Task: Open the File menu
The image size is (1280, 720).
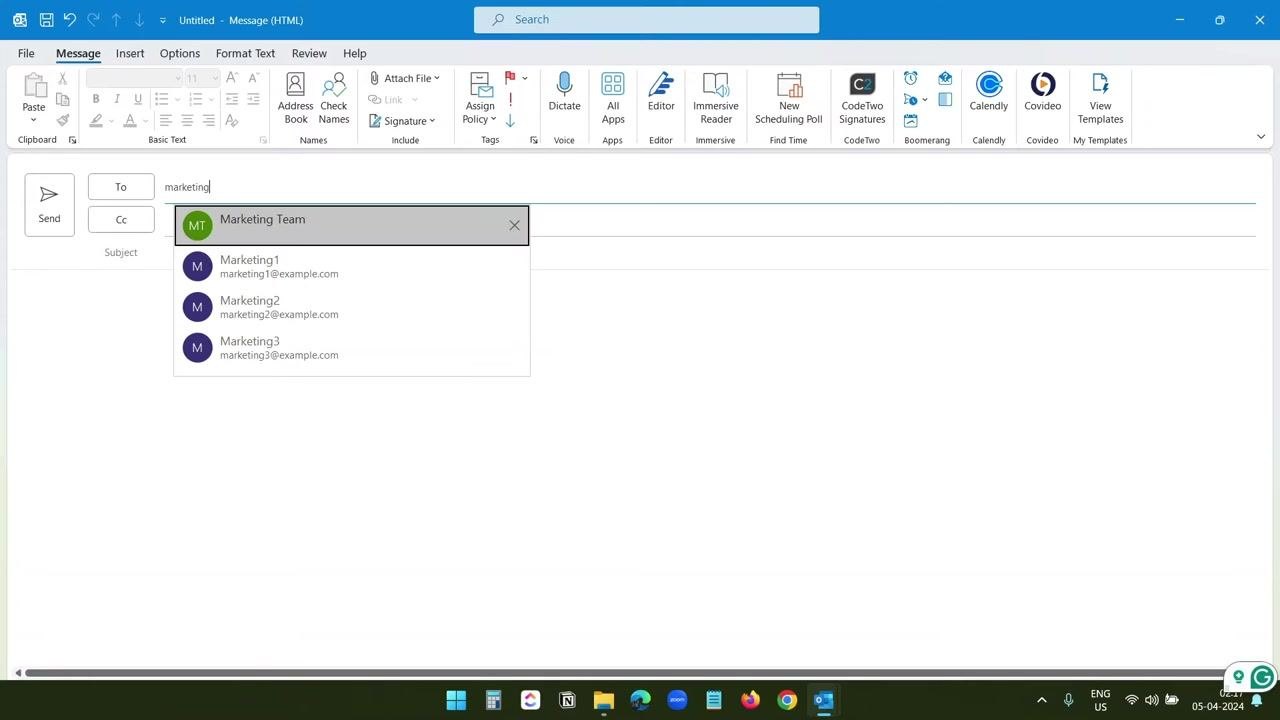Action: 26,53
